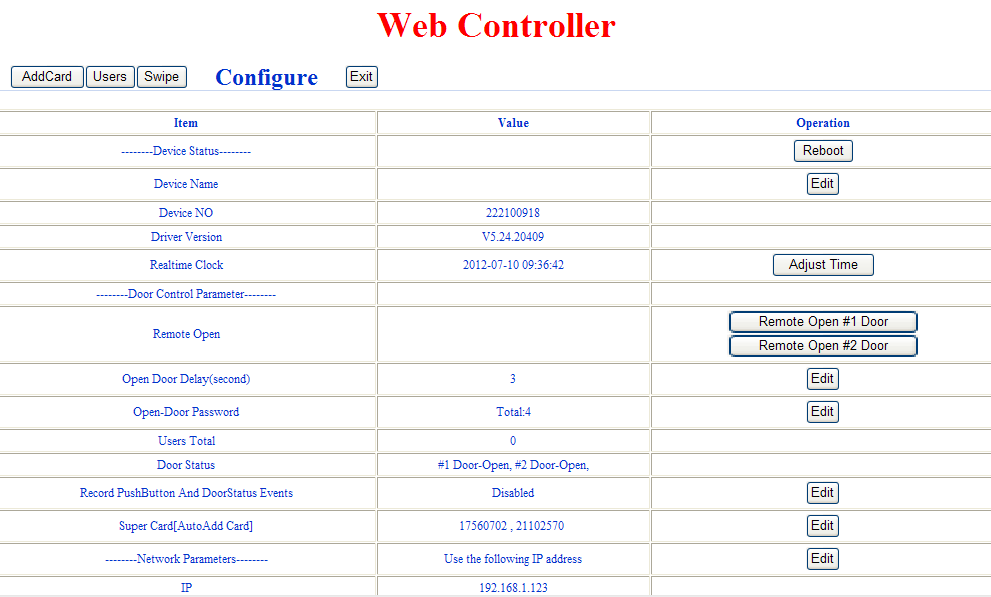The height and width of the screenshot is (597, 991).
Task: Edit the Device Name
Action: (x=822, y=183)
